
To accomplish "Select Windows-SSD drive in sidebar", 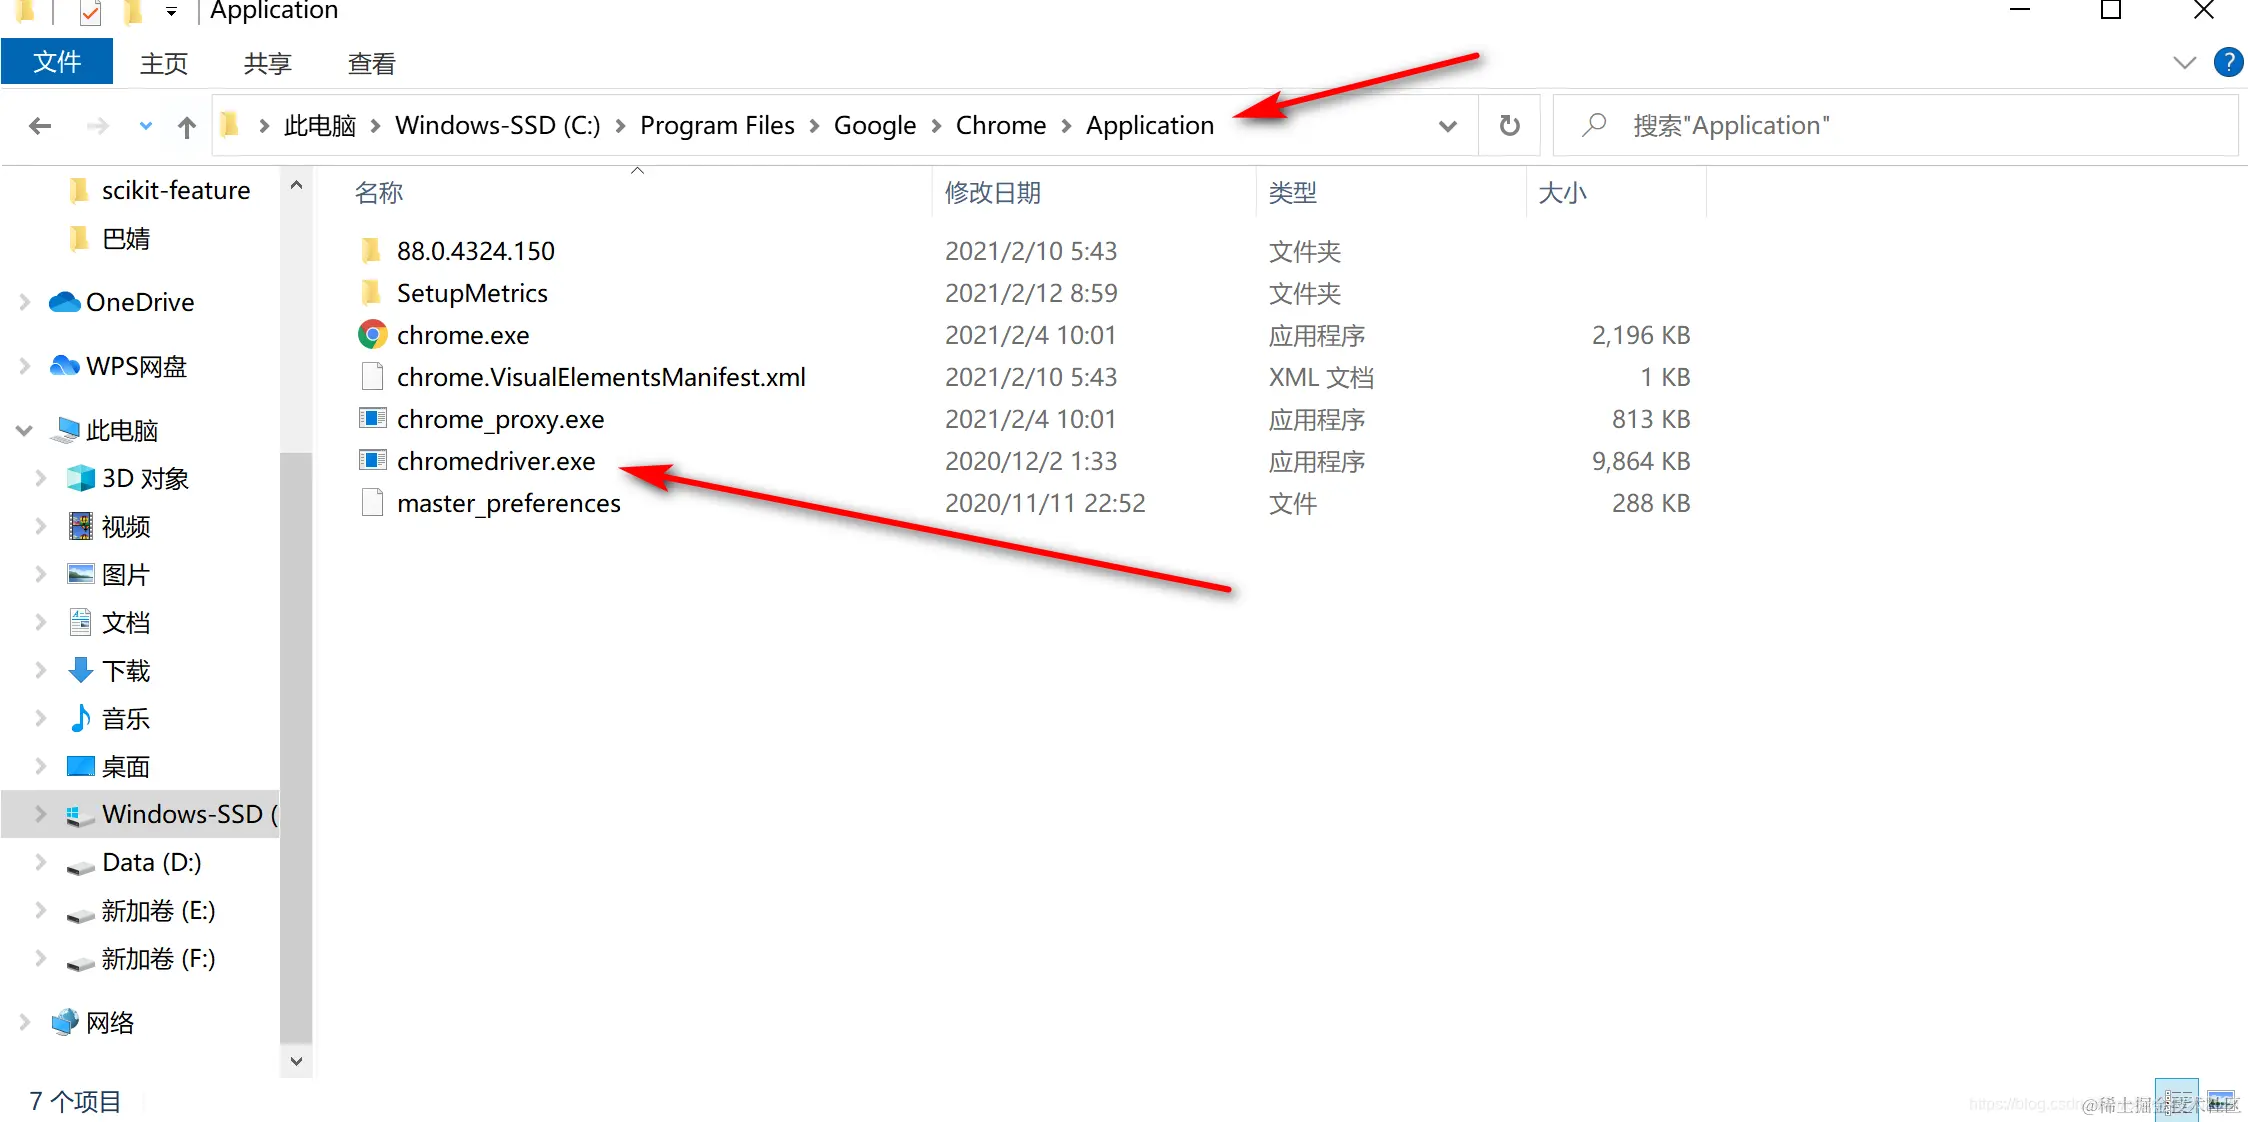I will pos(140,814).
